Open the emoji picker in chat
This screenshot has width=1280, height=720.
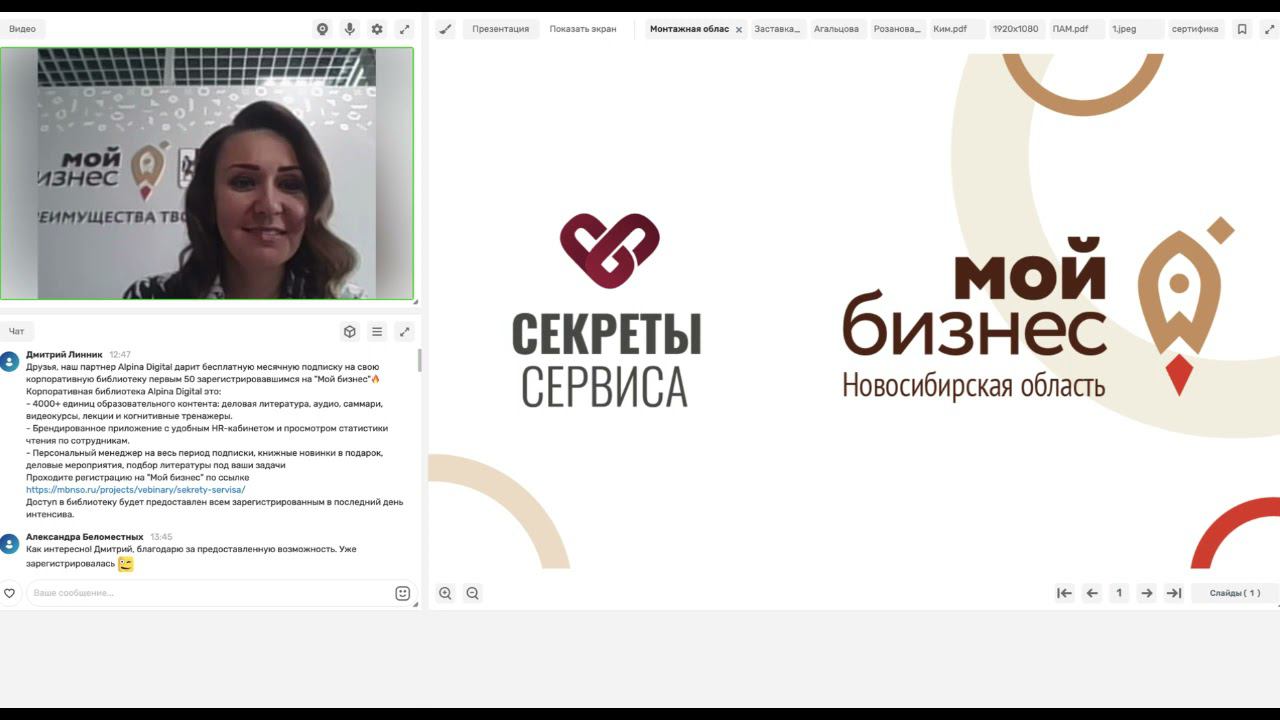[x=403, y=593]
